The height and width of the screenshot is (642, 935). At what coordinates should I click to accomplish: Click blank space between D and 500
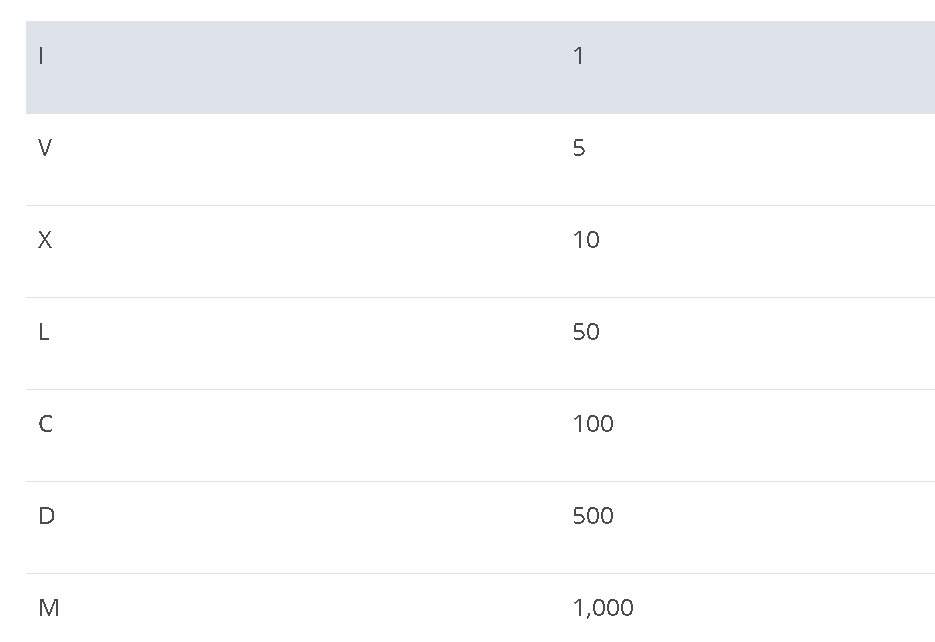click(x=298, y=528)
